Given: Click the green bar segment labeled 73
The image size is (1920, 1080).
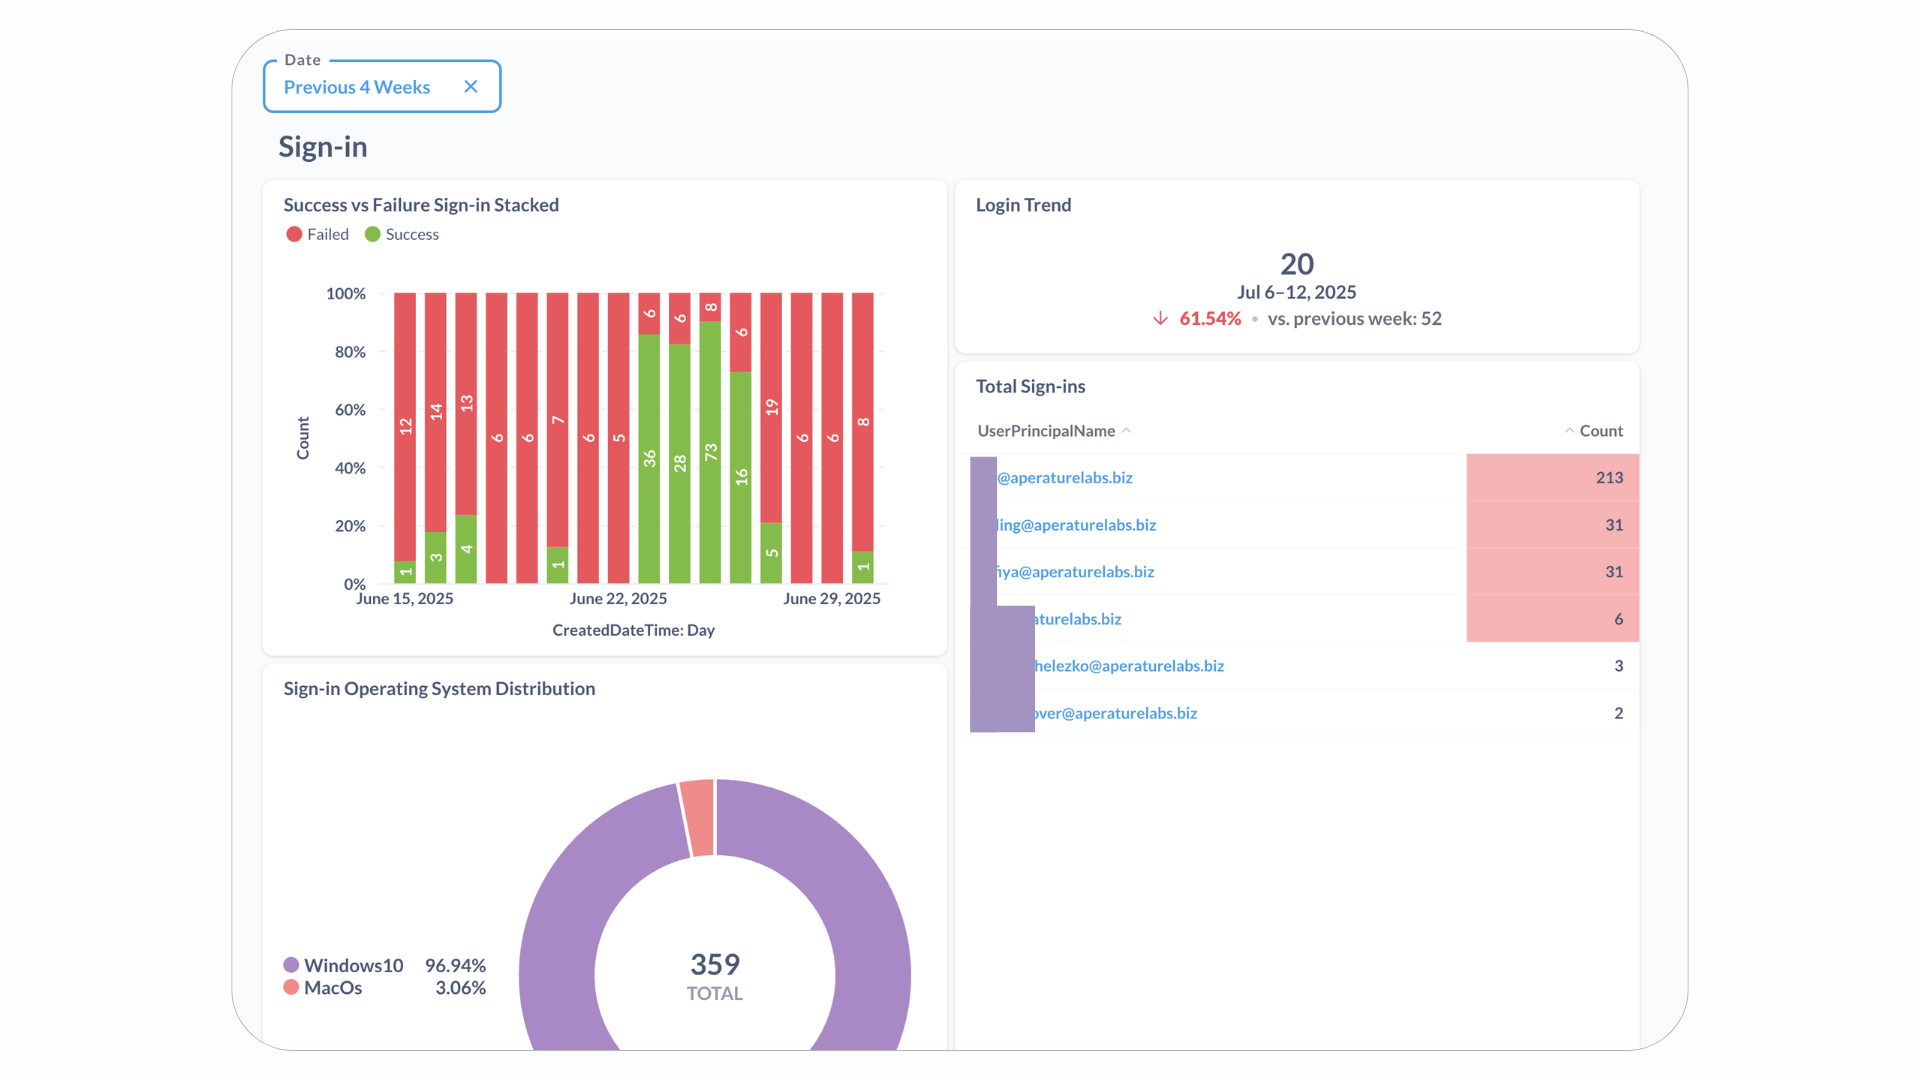Looking at the screenshot, I should pos(710,452).
